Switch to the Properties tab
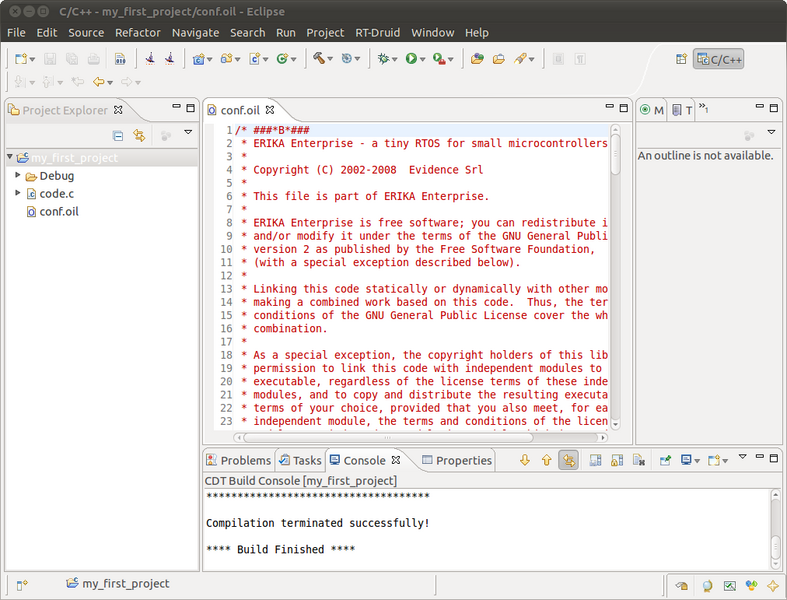This screenshot has width=787, height=600. pyautogui.click(x=457, y=460)
